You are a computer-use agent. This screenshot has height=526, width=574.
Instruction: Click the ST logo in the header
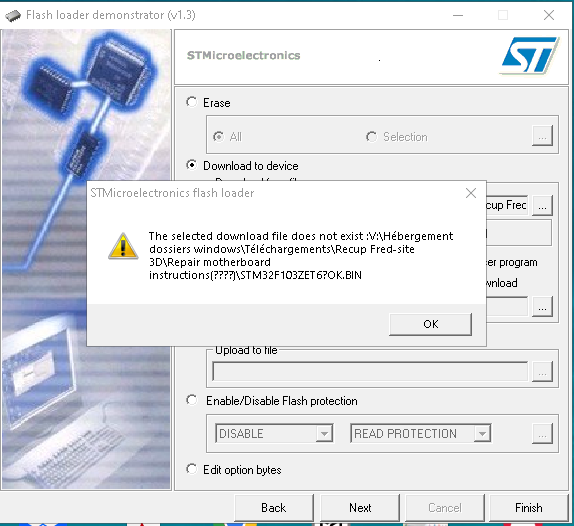pyautogui.click(x=530, y=55)
